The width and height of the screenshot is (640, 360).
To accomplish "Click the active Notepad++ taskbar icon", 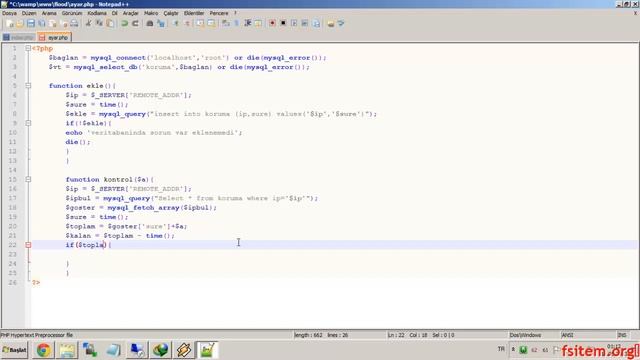I will click(207, 350).
